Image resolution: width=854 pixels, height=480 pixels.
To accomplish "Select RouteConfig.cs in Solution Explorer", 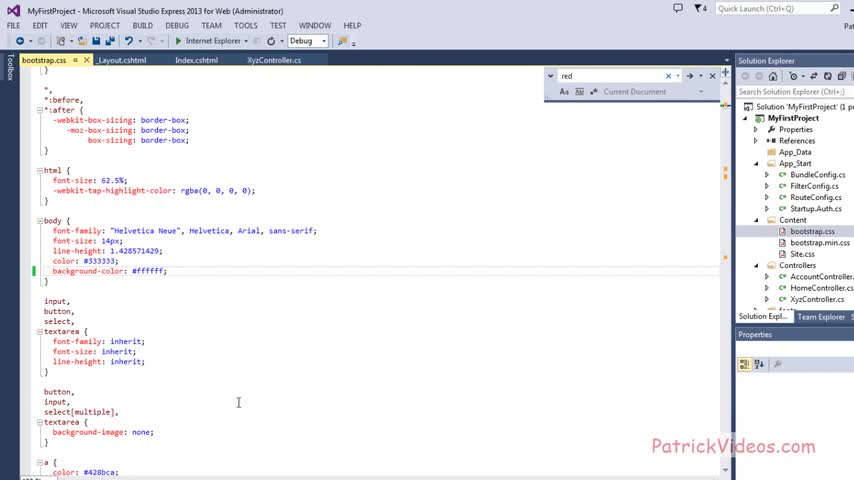I will coord(816,197).
